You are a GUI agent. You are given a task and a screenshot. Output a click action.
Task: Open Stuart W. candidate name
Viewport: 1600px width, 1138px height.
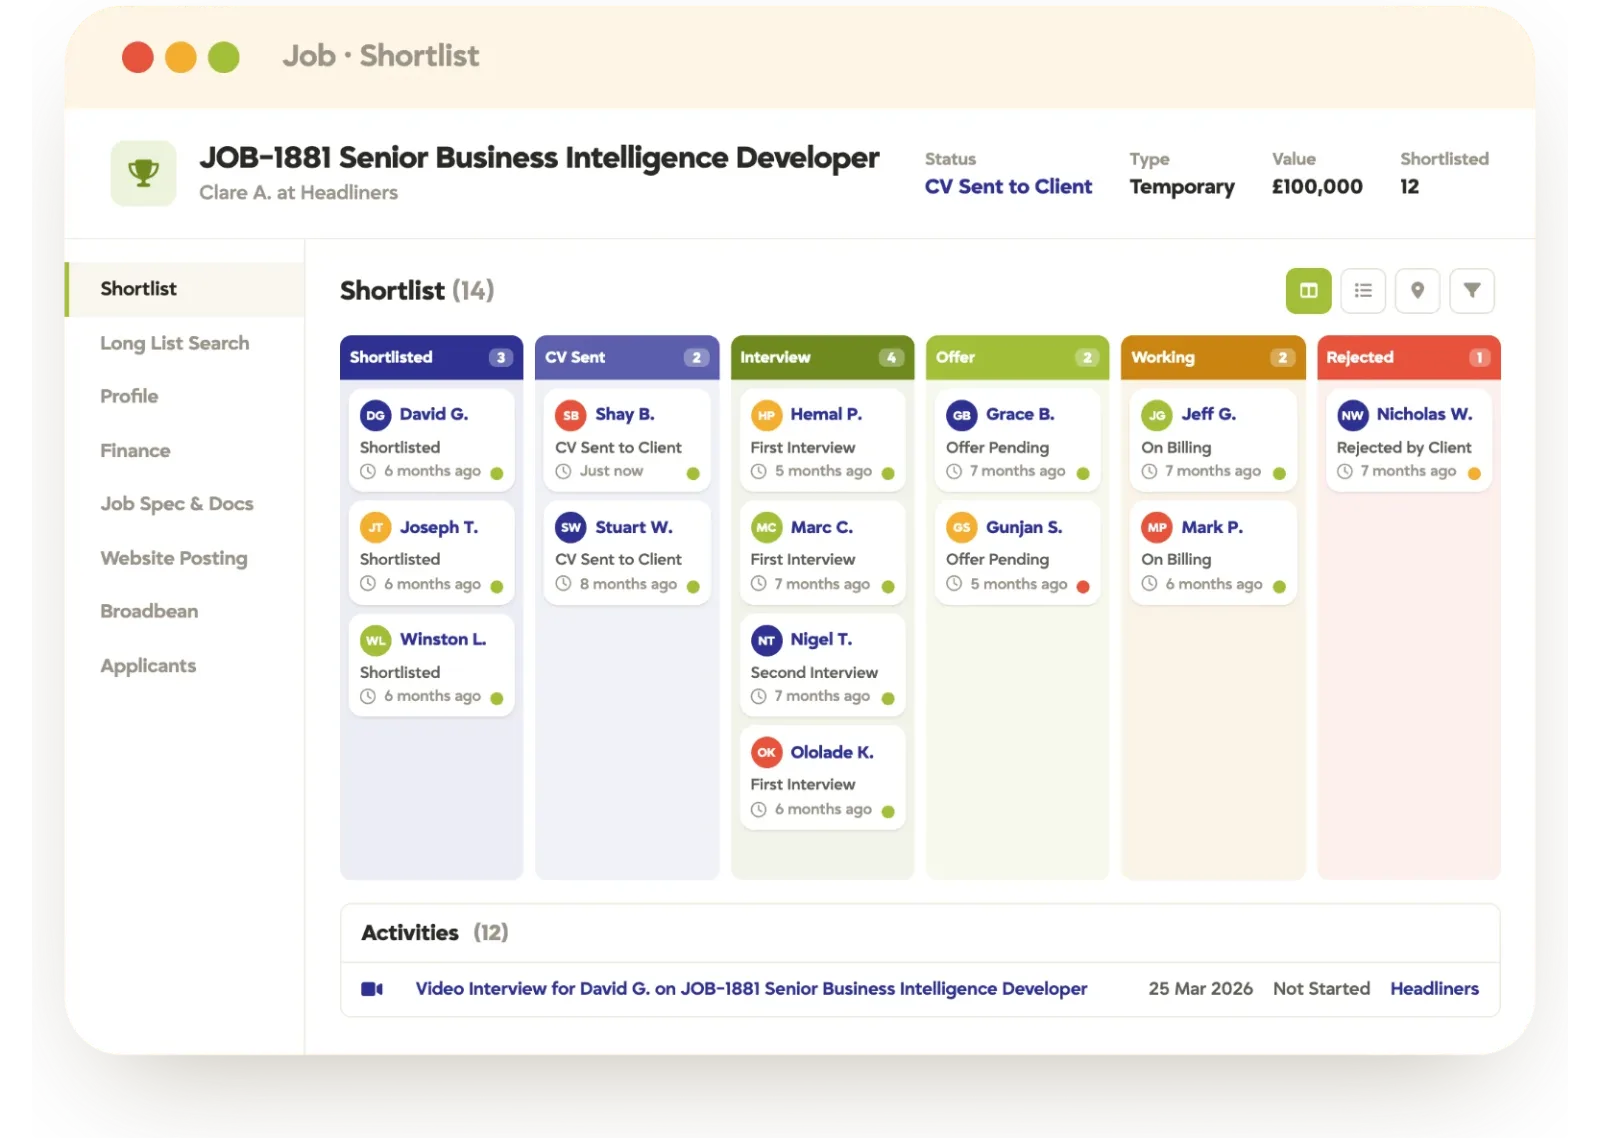[634, 527]
